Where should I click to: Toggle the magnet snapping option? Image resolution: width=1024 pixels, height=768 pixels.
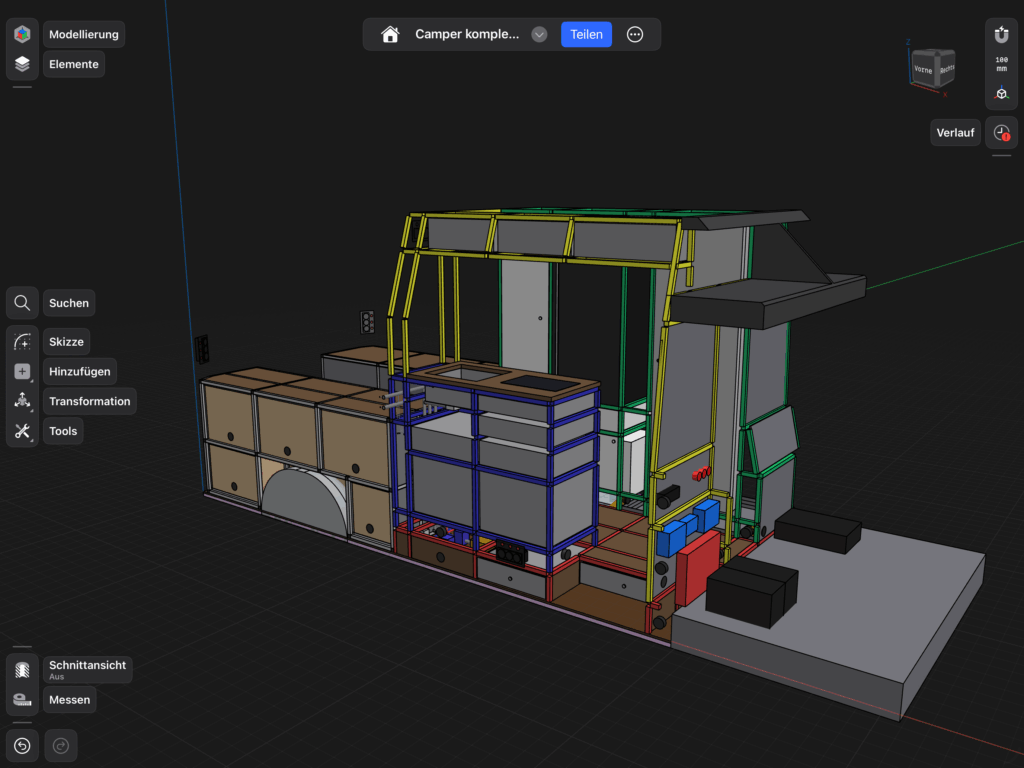coord(1001,34)
